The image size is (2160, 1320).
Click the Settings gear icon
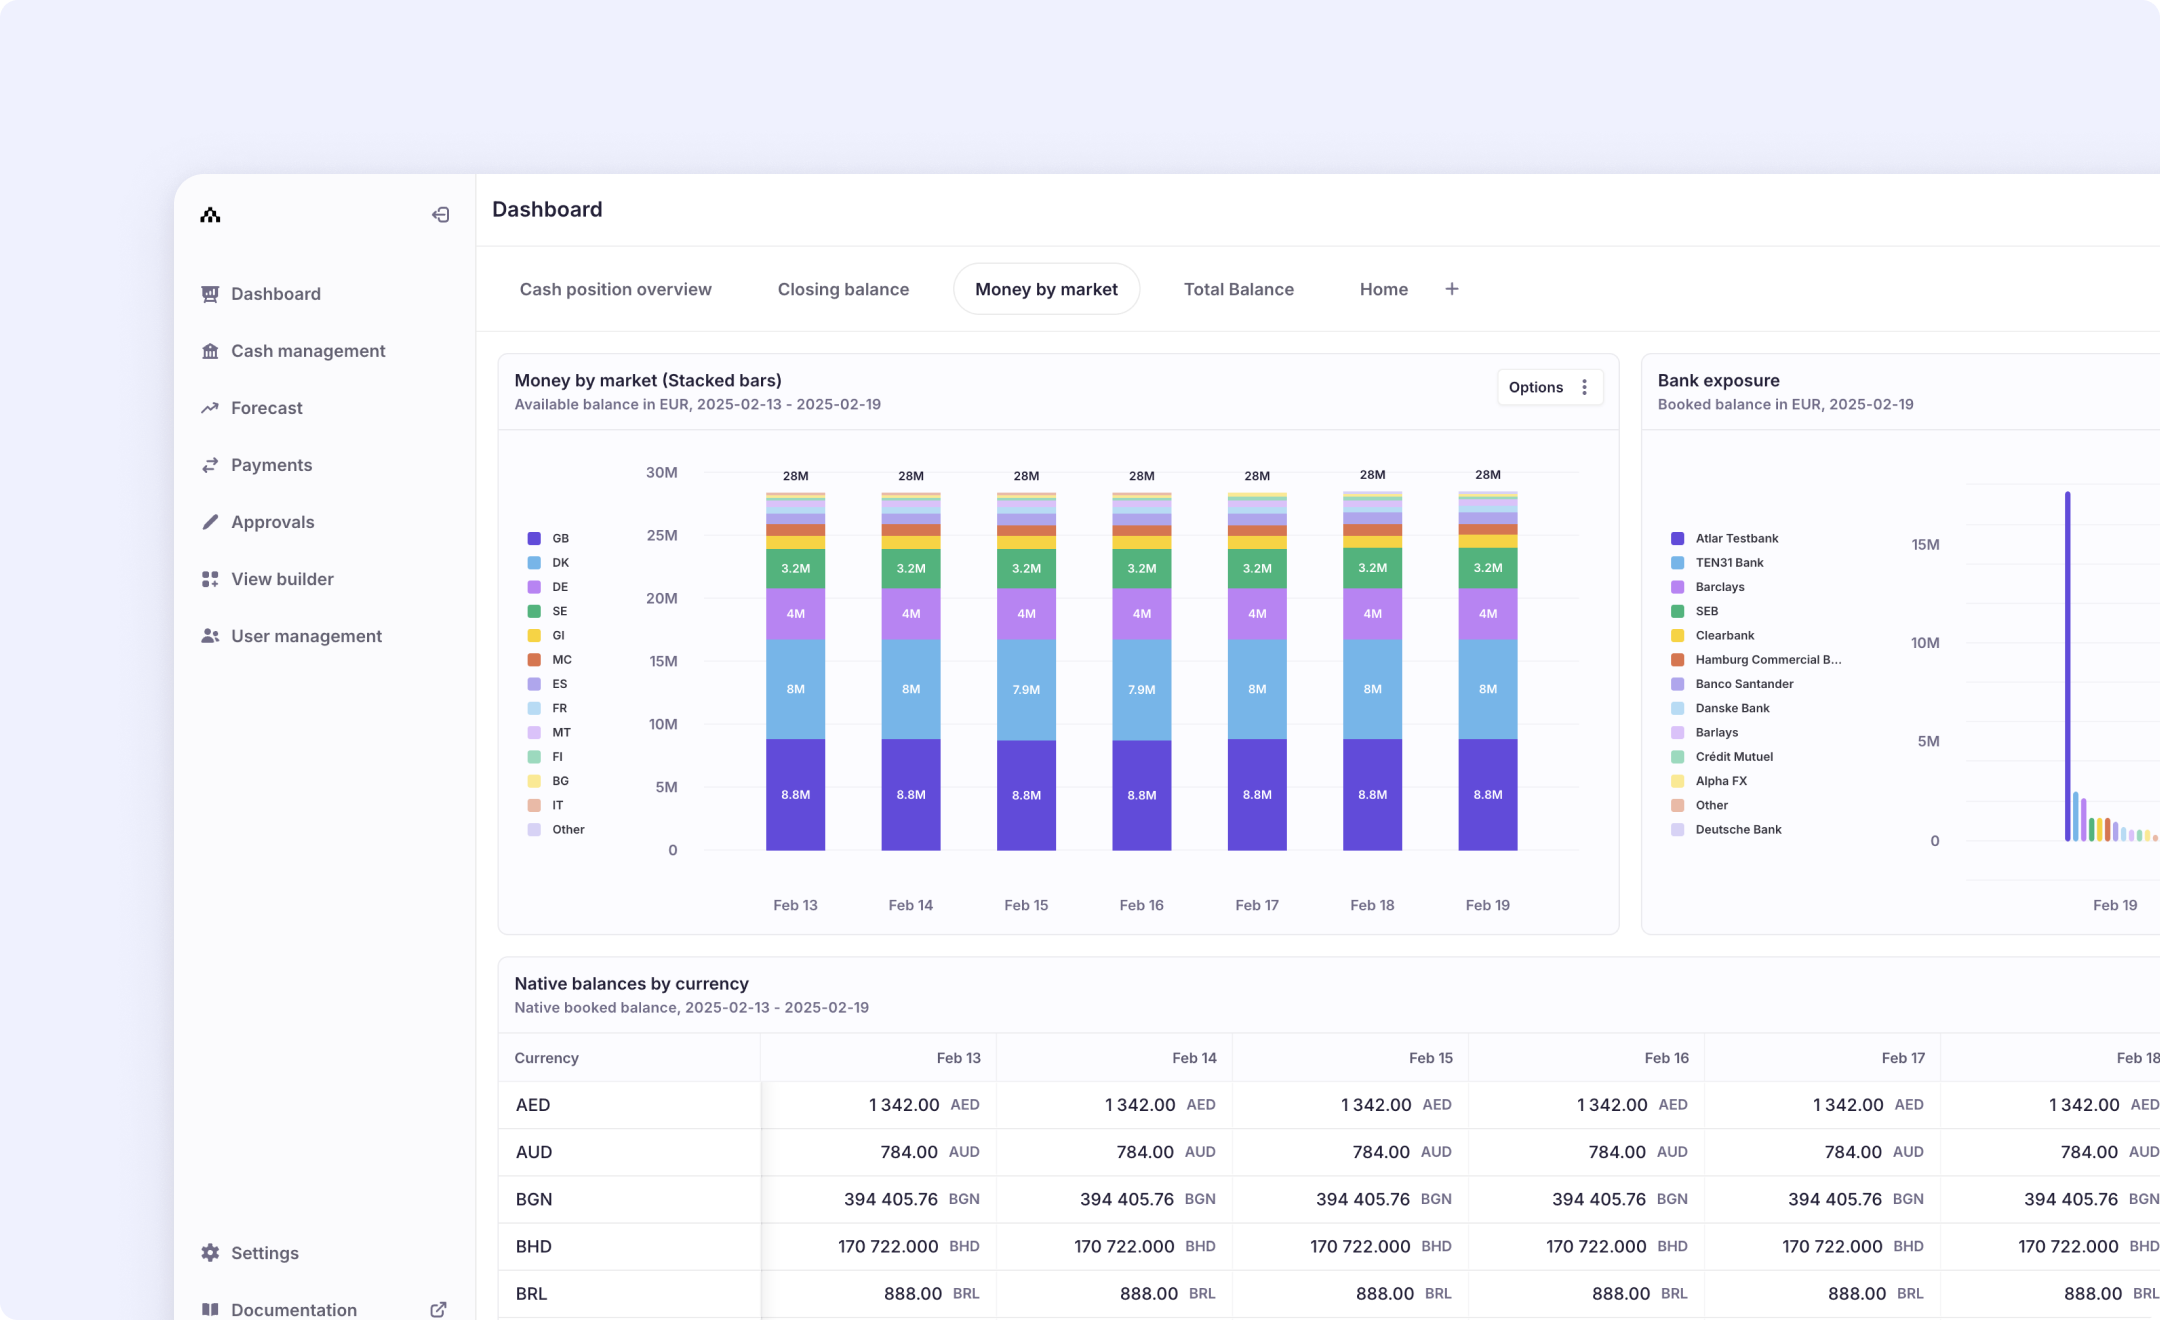(x=210, y=1253)
